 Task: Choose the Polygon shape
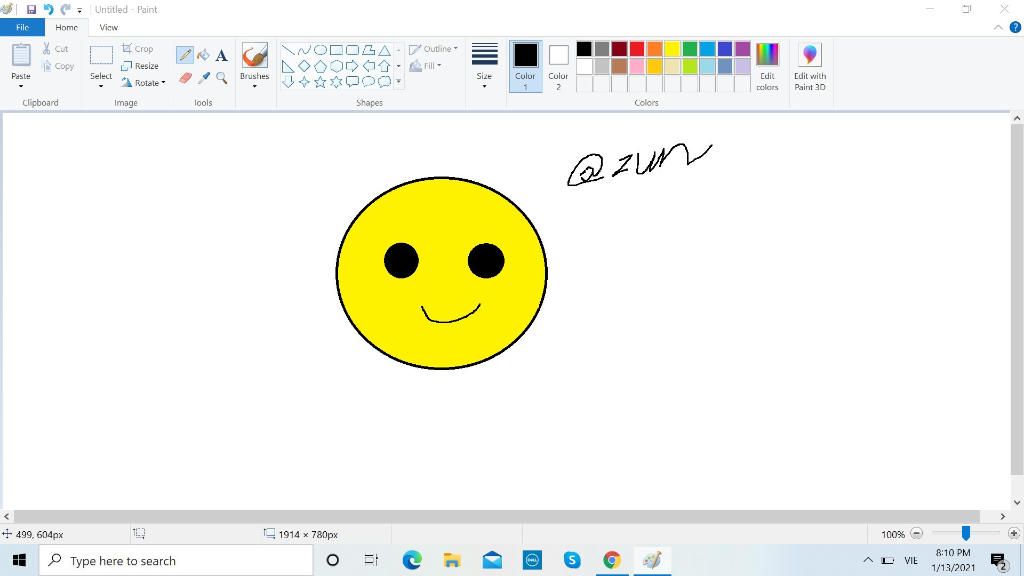coord(368,50)
